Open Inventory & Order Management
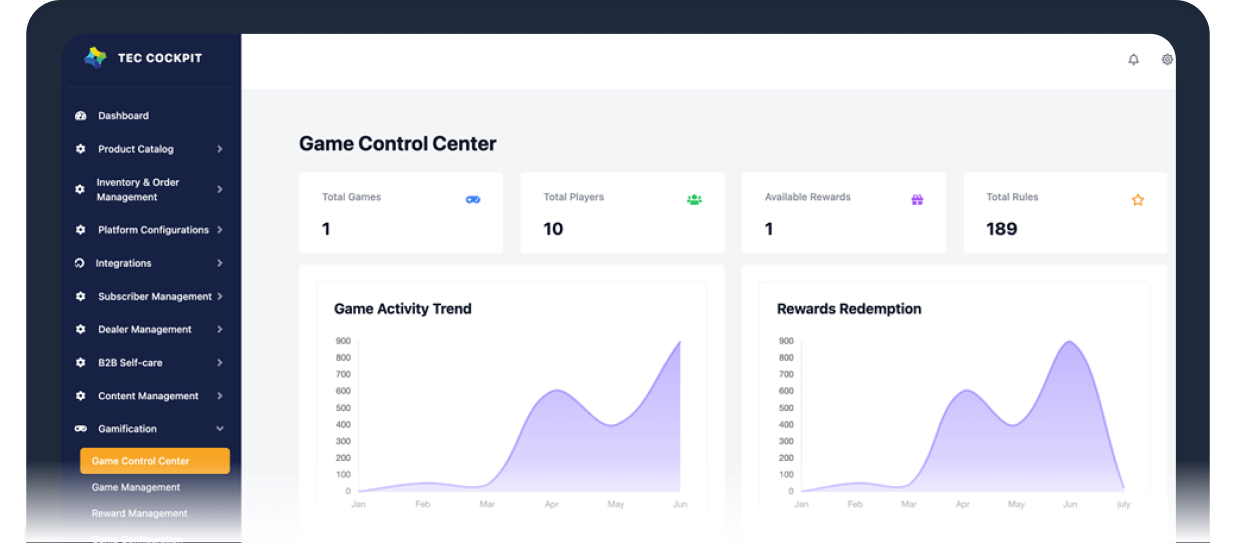 click(138, 190)
